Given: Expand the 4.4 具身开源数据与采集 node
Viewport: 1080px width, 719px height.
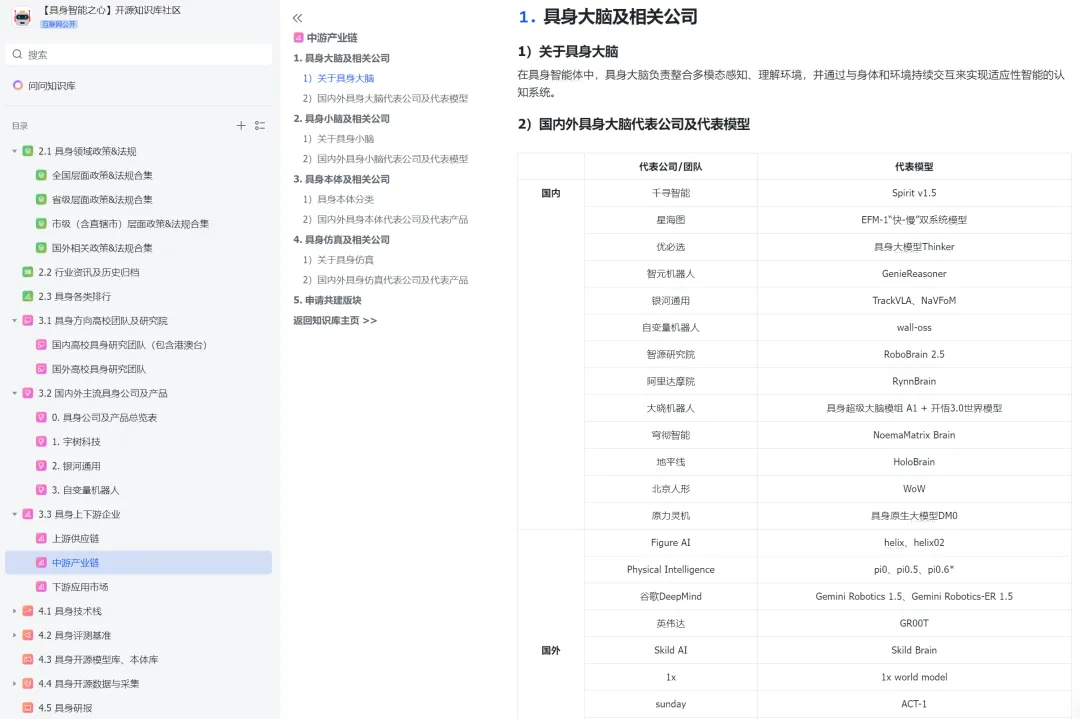Looking at the screenshot, I should (14, 683).
